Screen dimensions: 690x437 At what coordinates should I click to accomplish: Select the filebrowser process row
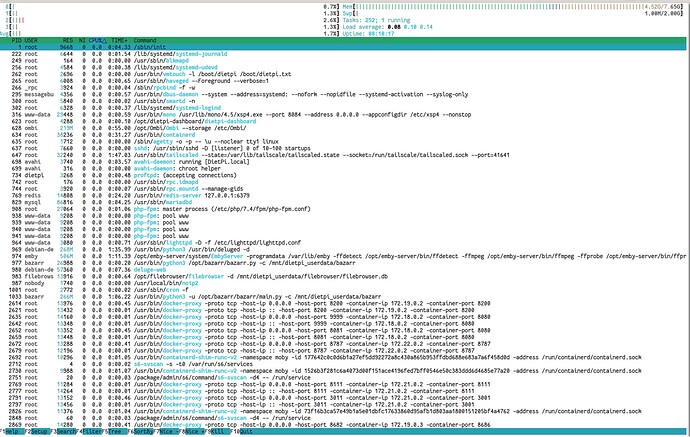pyautogui.click(x=345, y=276)
